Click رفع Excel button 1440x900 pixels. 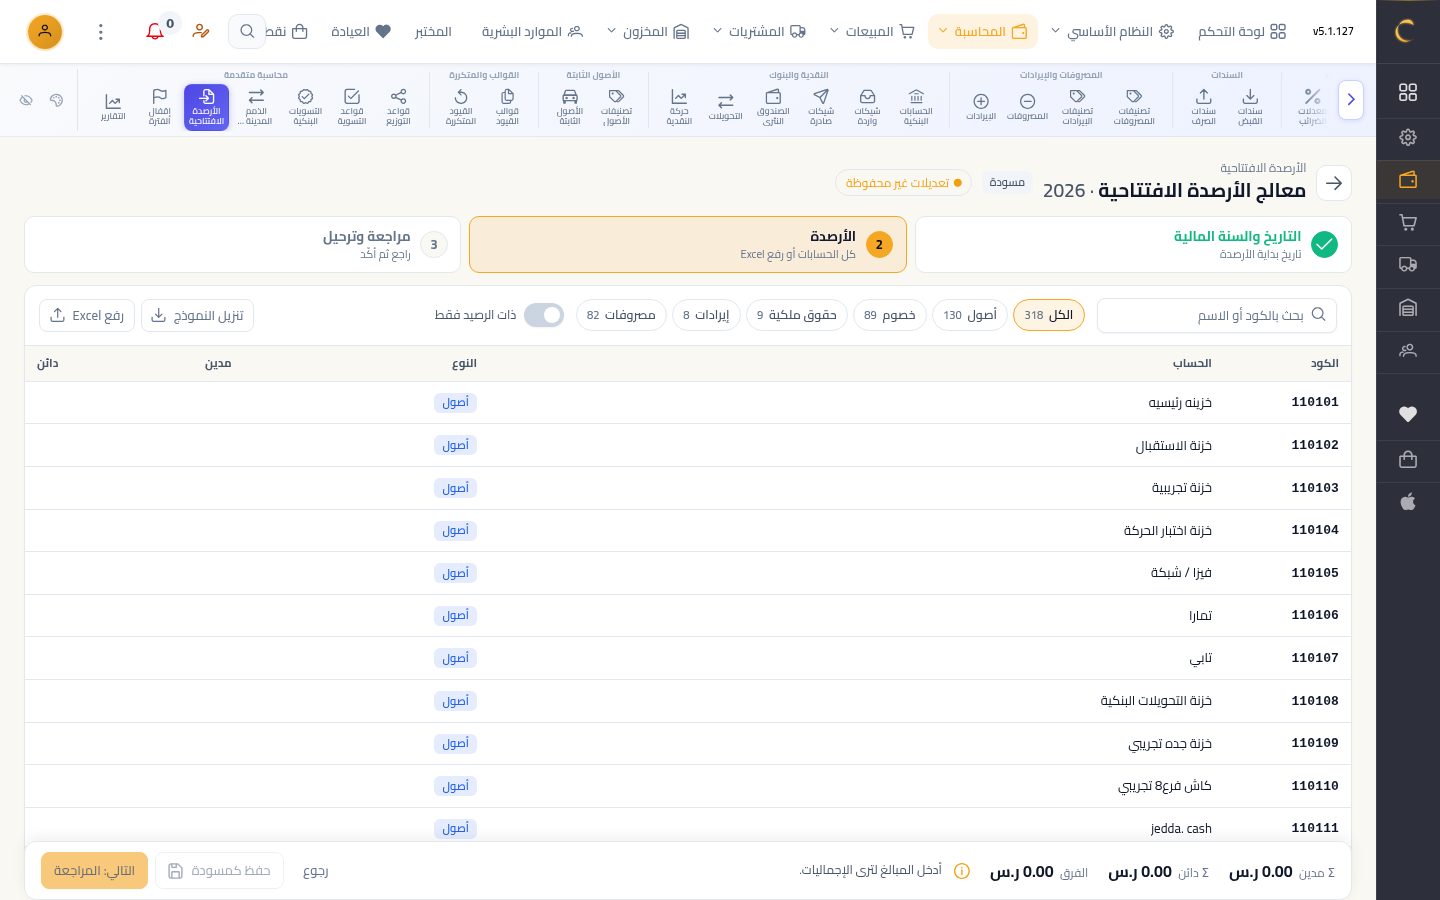coord(87,315)
